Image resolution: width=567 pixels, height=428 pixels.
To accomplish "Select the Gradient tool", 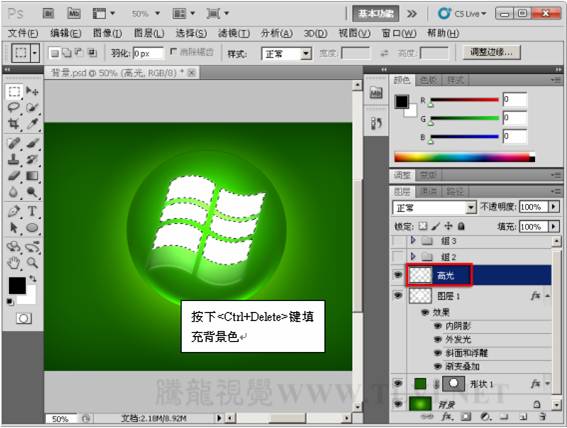I will pos(32,176).
